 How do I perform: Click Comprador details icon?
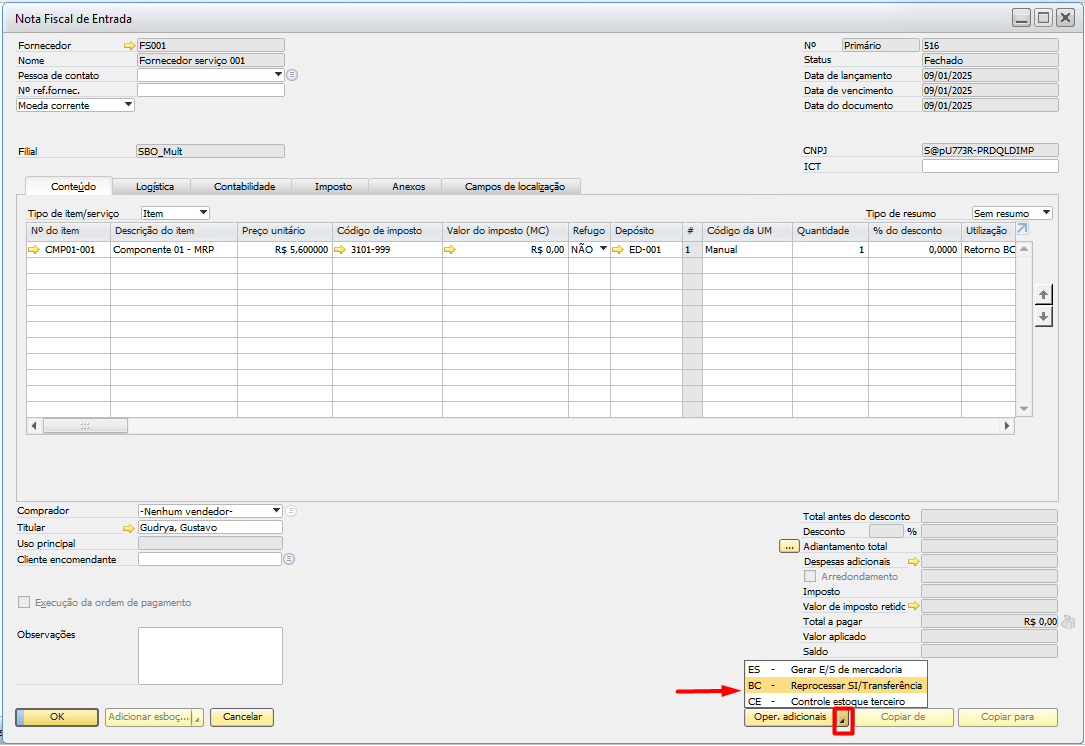(x=291, y=511)
